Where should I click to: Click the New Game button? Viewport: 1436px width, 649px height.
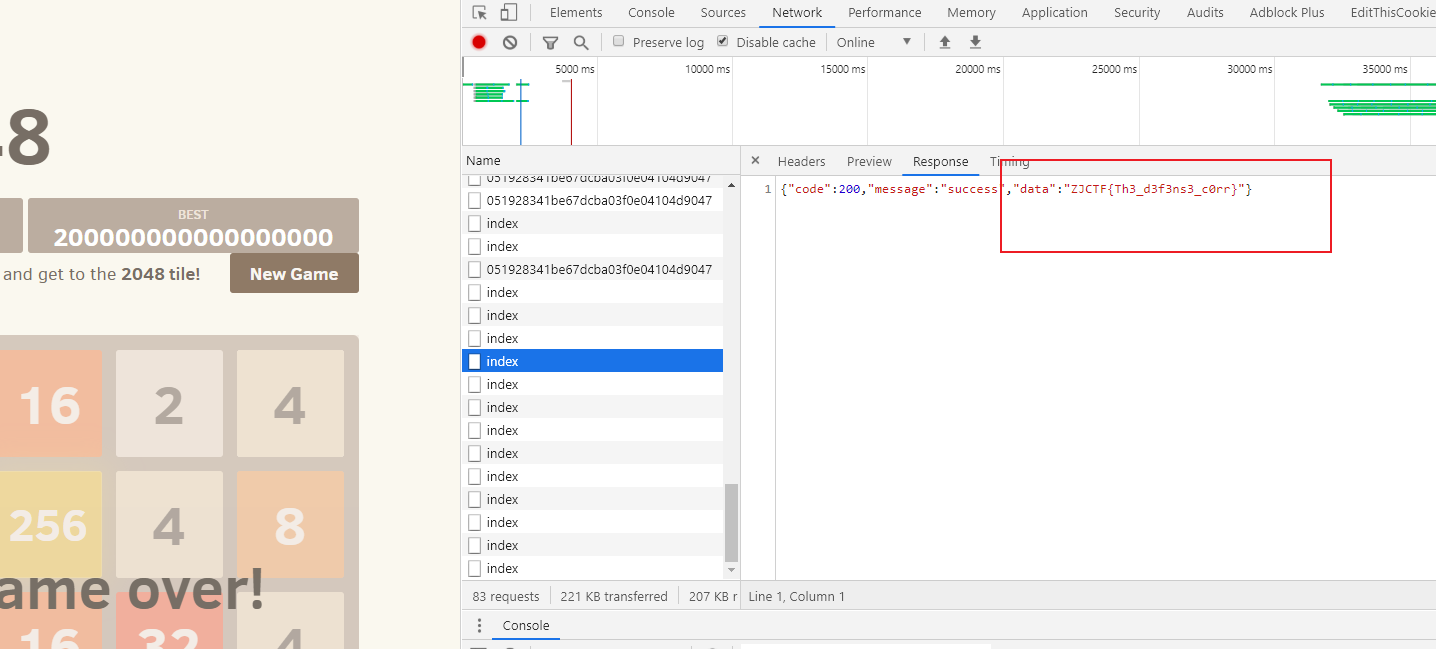[x=294, y=273]
